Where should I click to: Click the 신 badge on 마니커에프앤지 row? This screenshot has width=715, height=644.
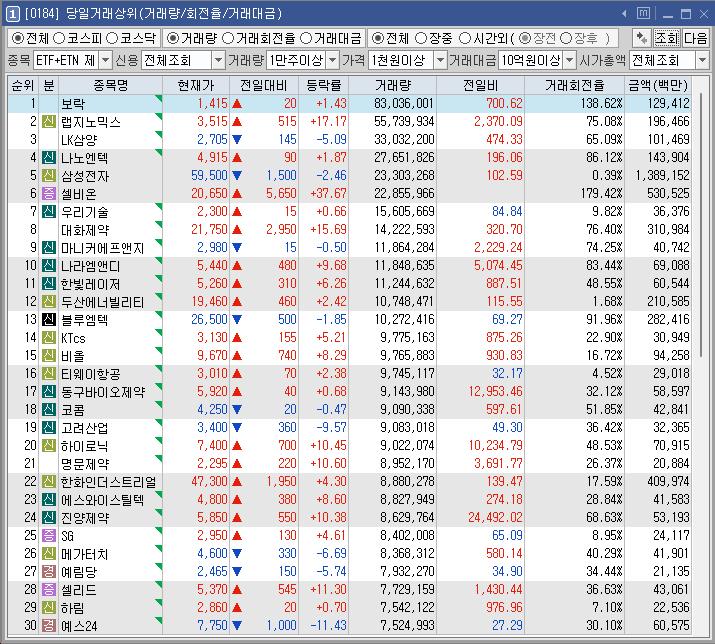49,248
